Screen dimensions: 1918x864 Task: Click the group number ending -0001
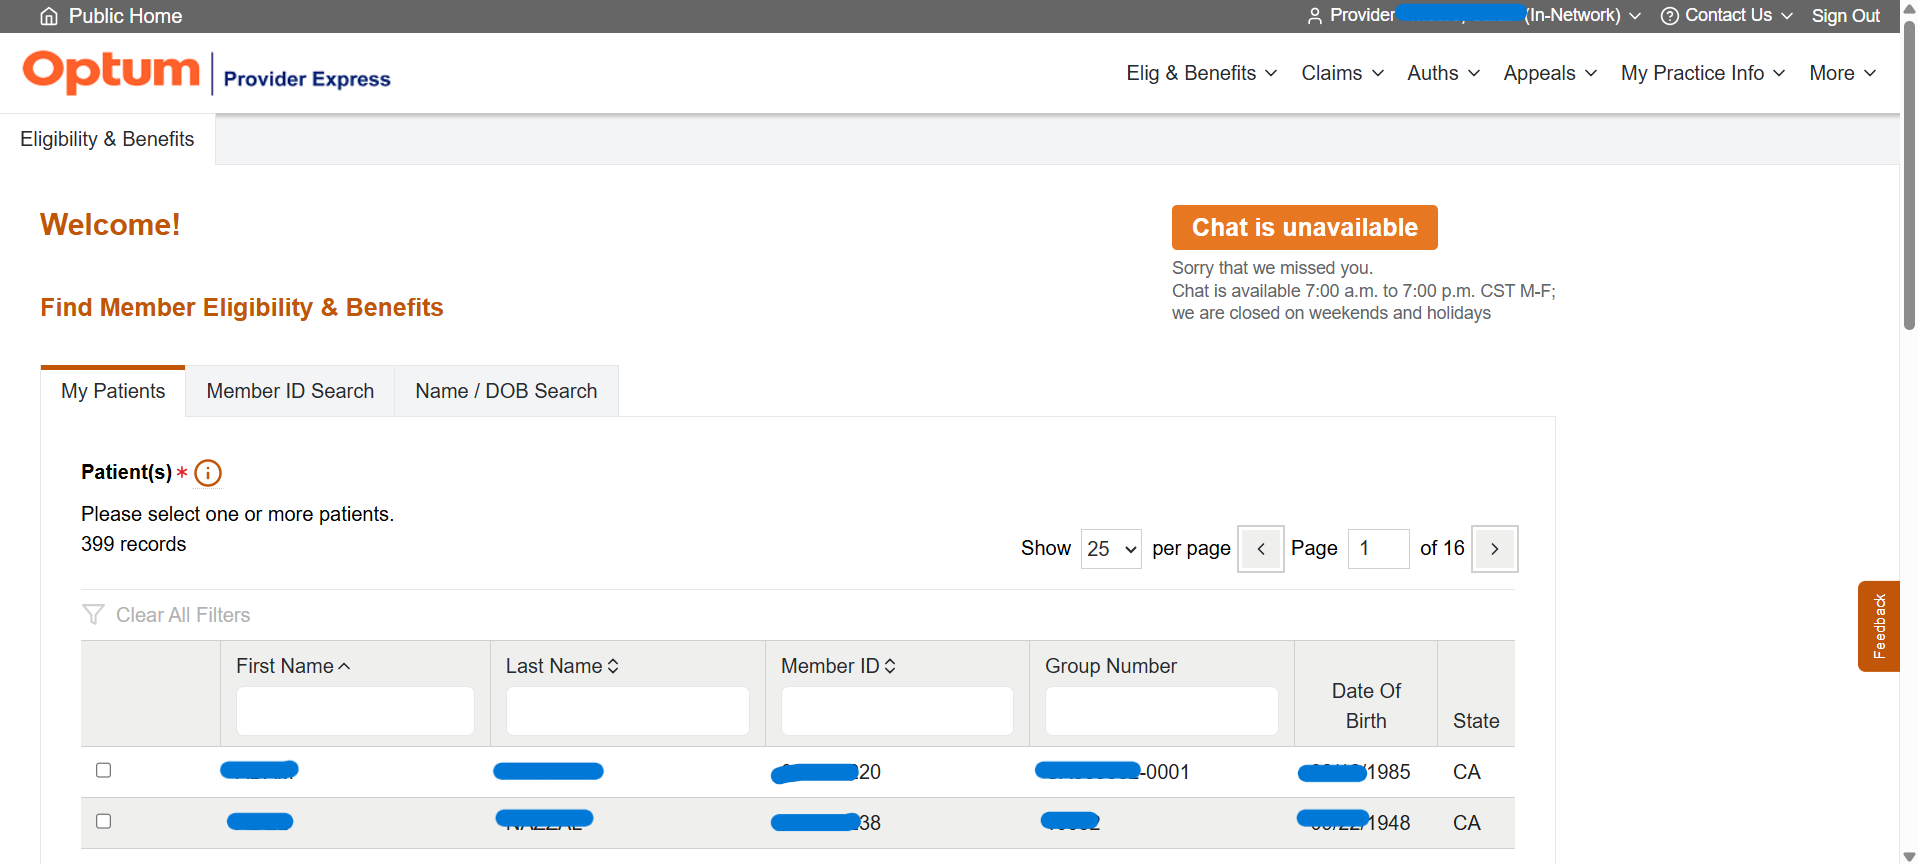tap(1112, 771)
